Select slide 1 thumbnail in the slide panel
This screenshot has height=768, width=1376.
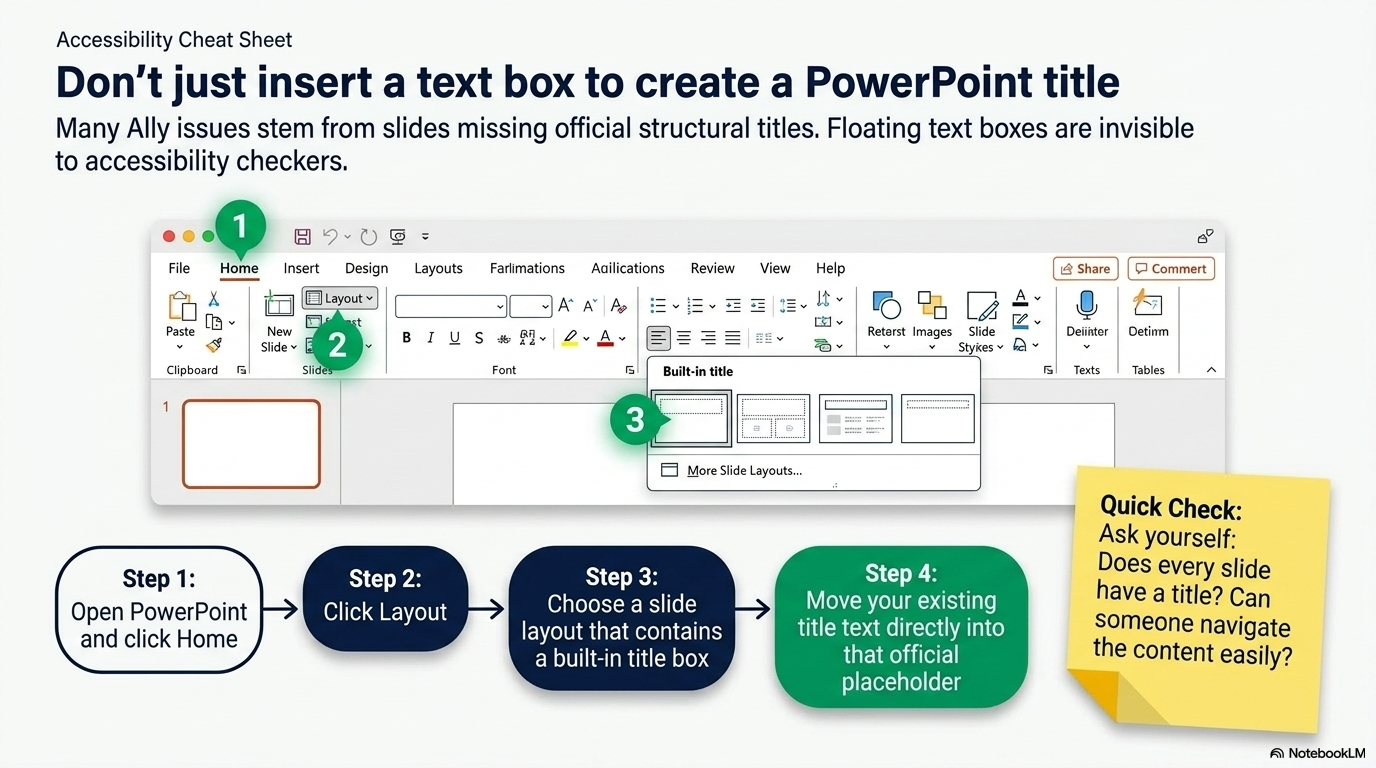[251, 444]
